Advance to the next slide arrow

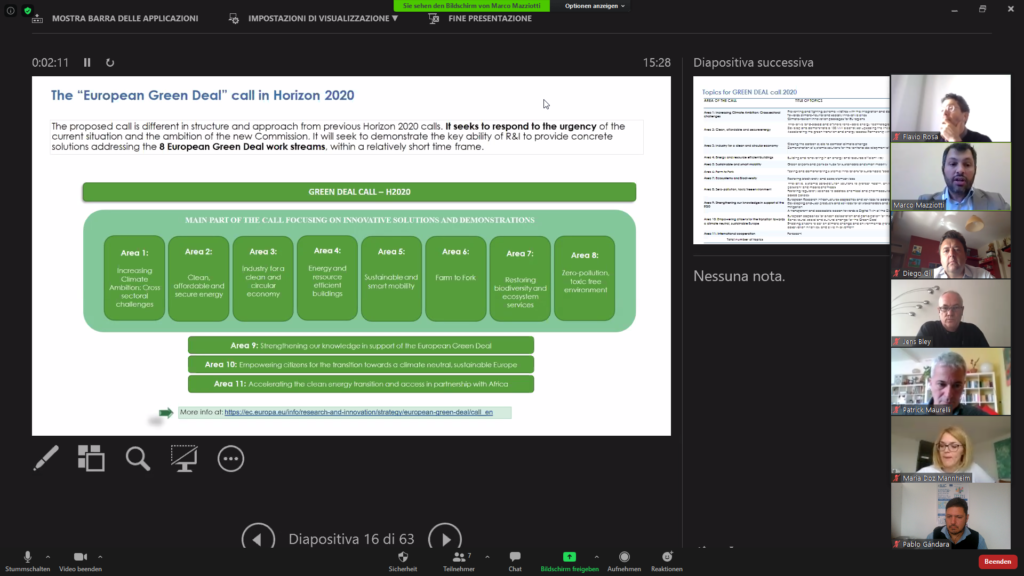coord(444,539)
